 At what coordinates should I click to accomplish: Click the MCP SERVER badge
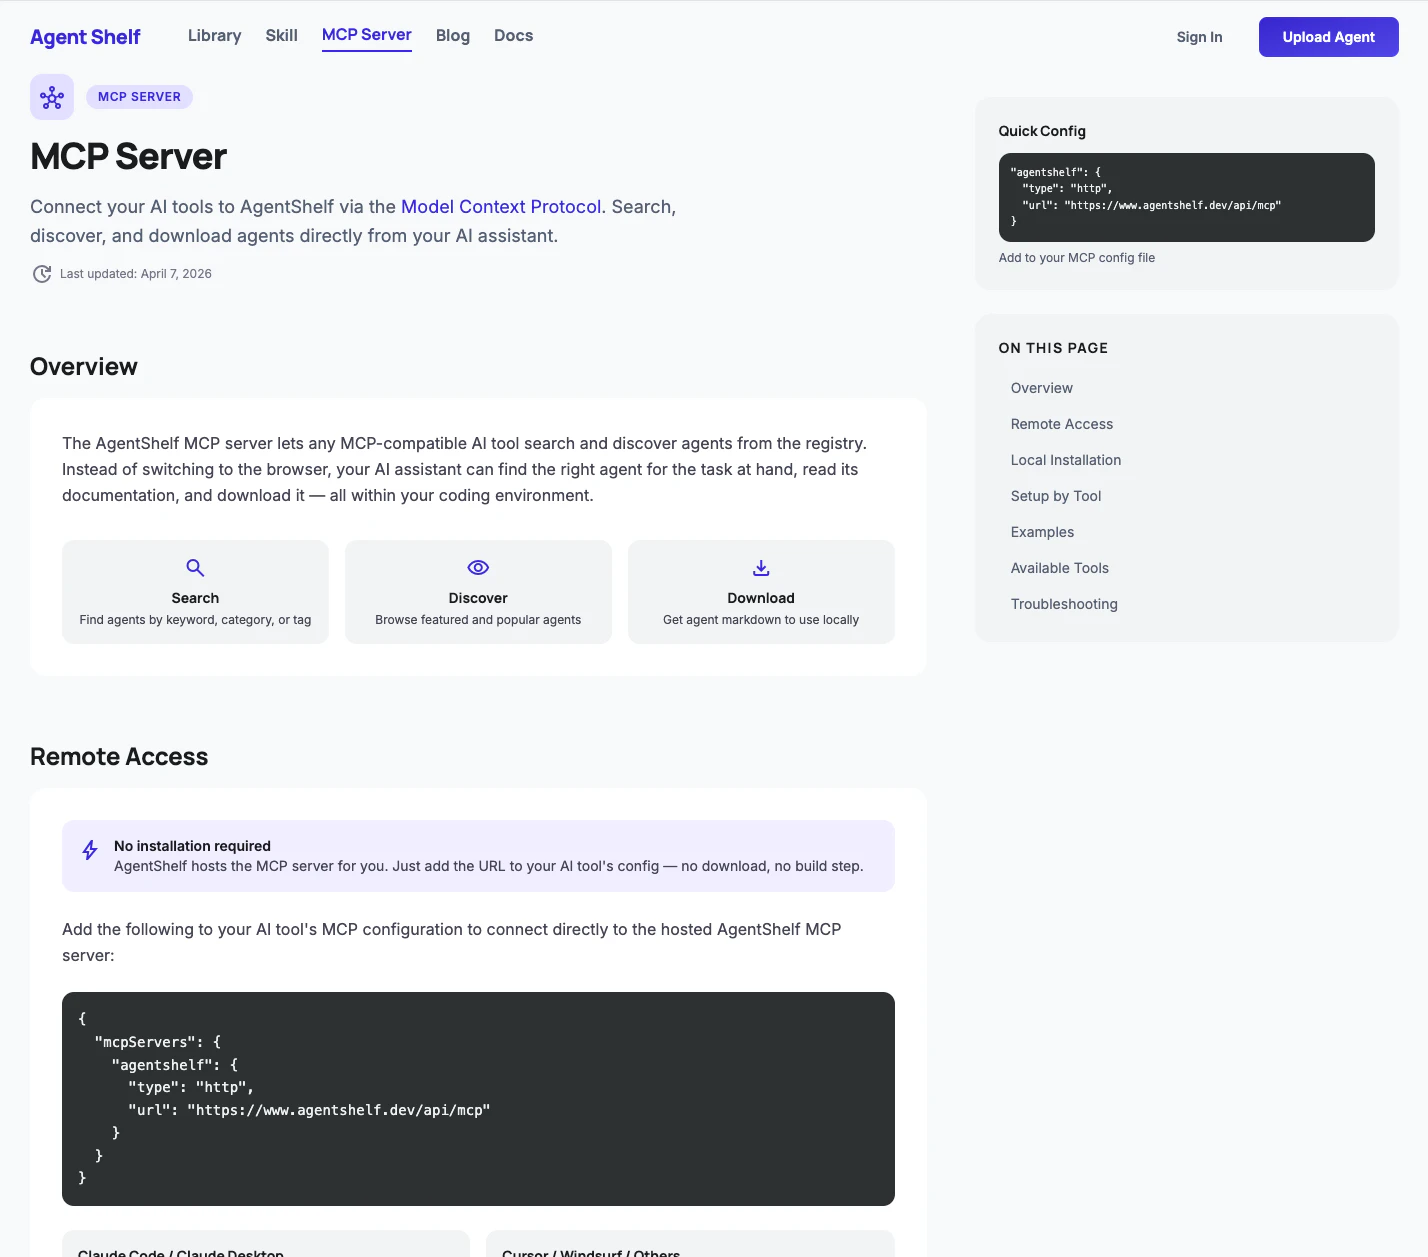(140, 97)
